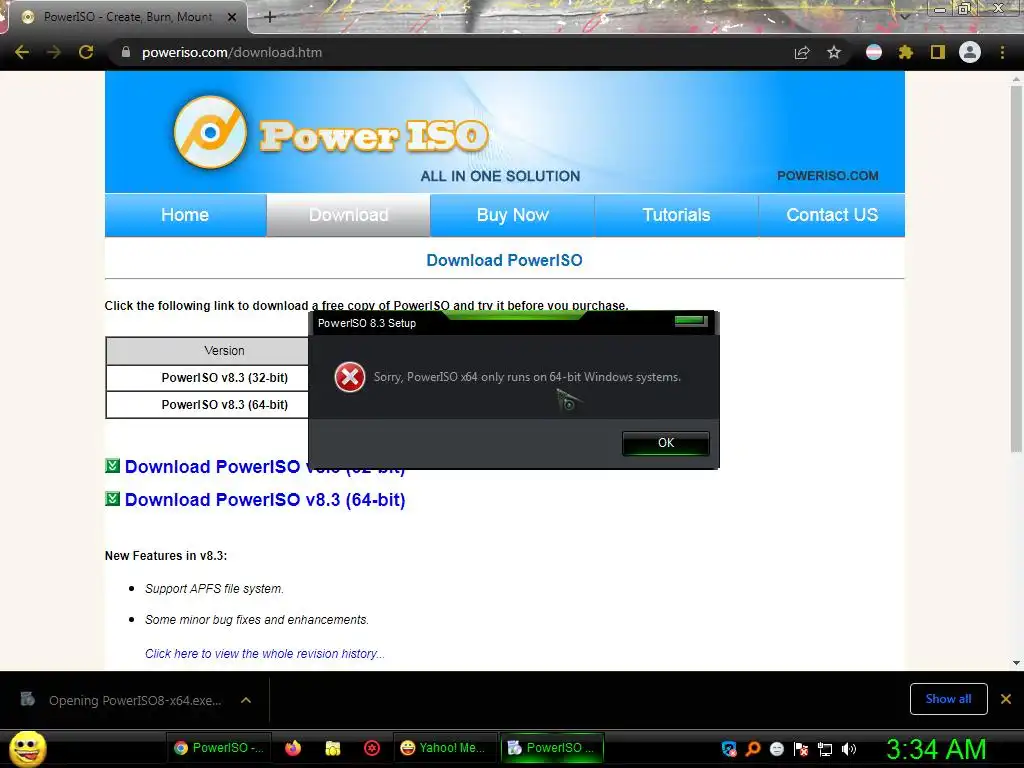The width and height of the screenshot is (1024, 768).
Task: Click the red error icon in dialog
Action: pos(350,377)
